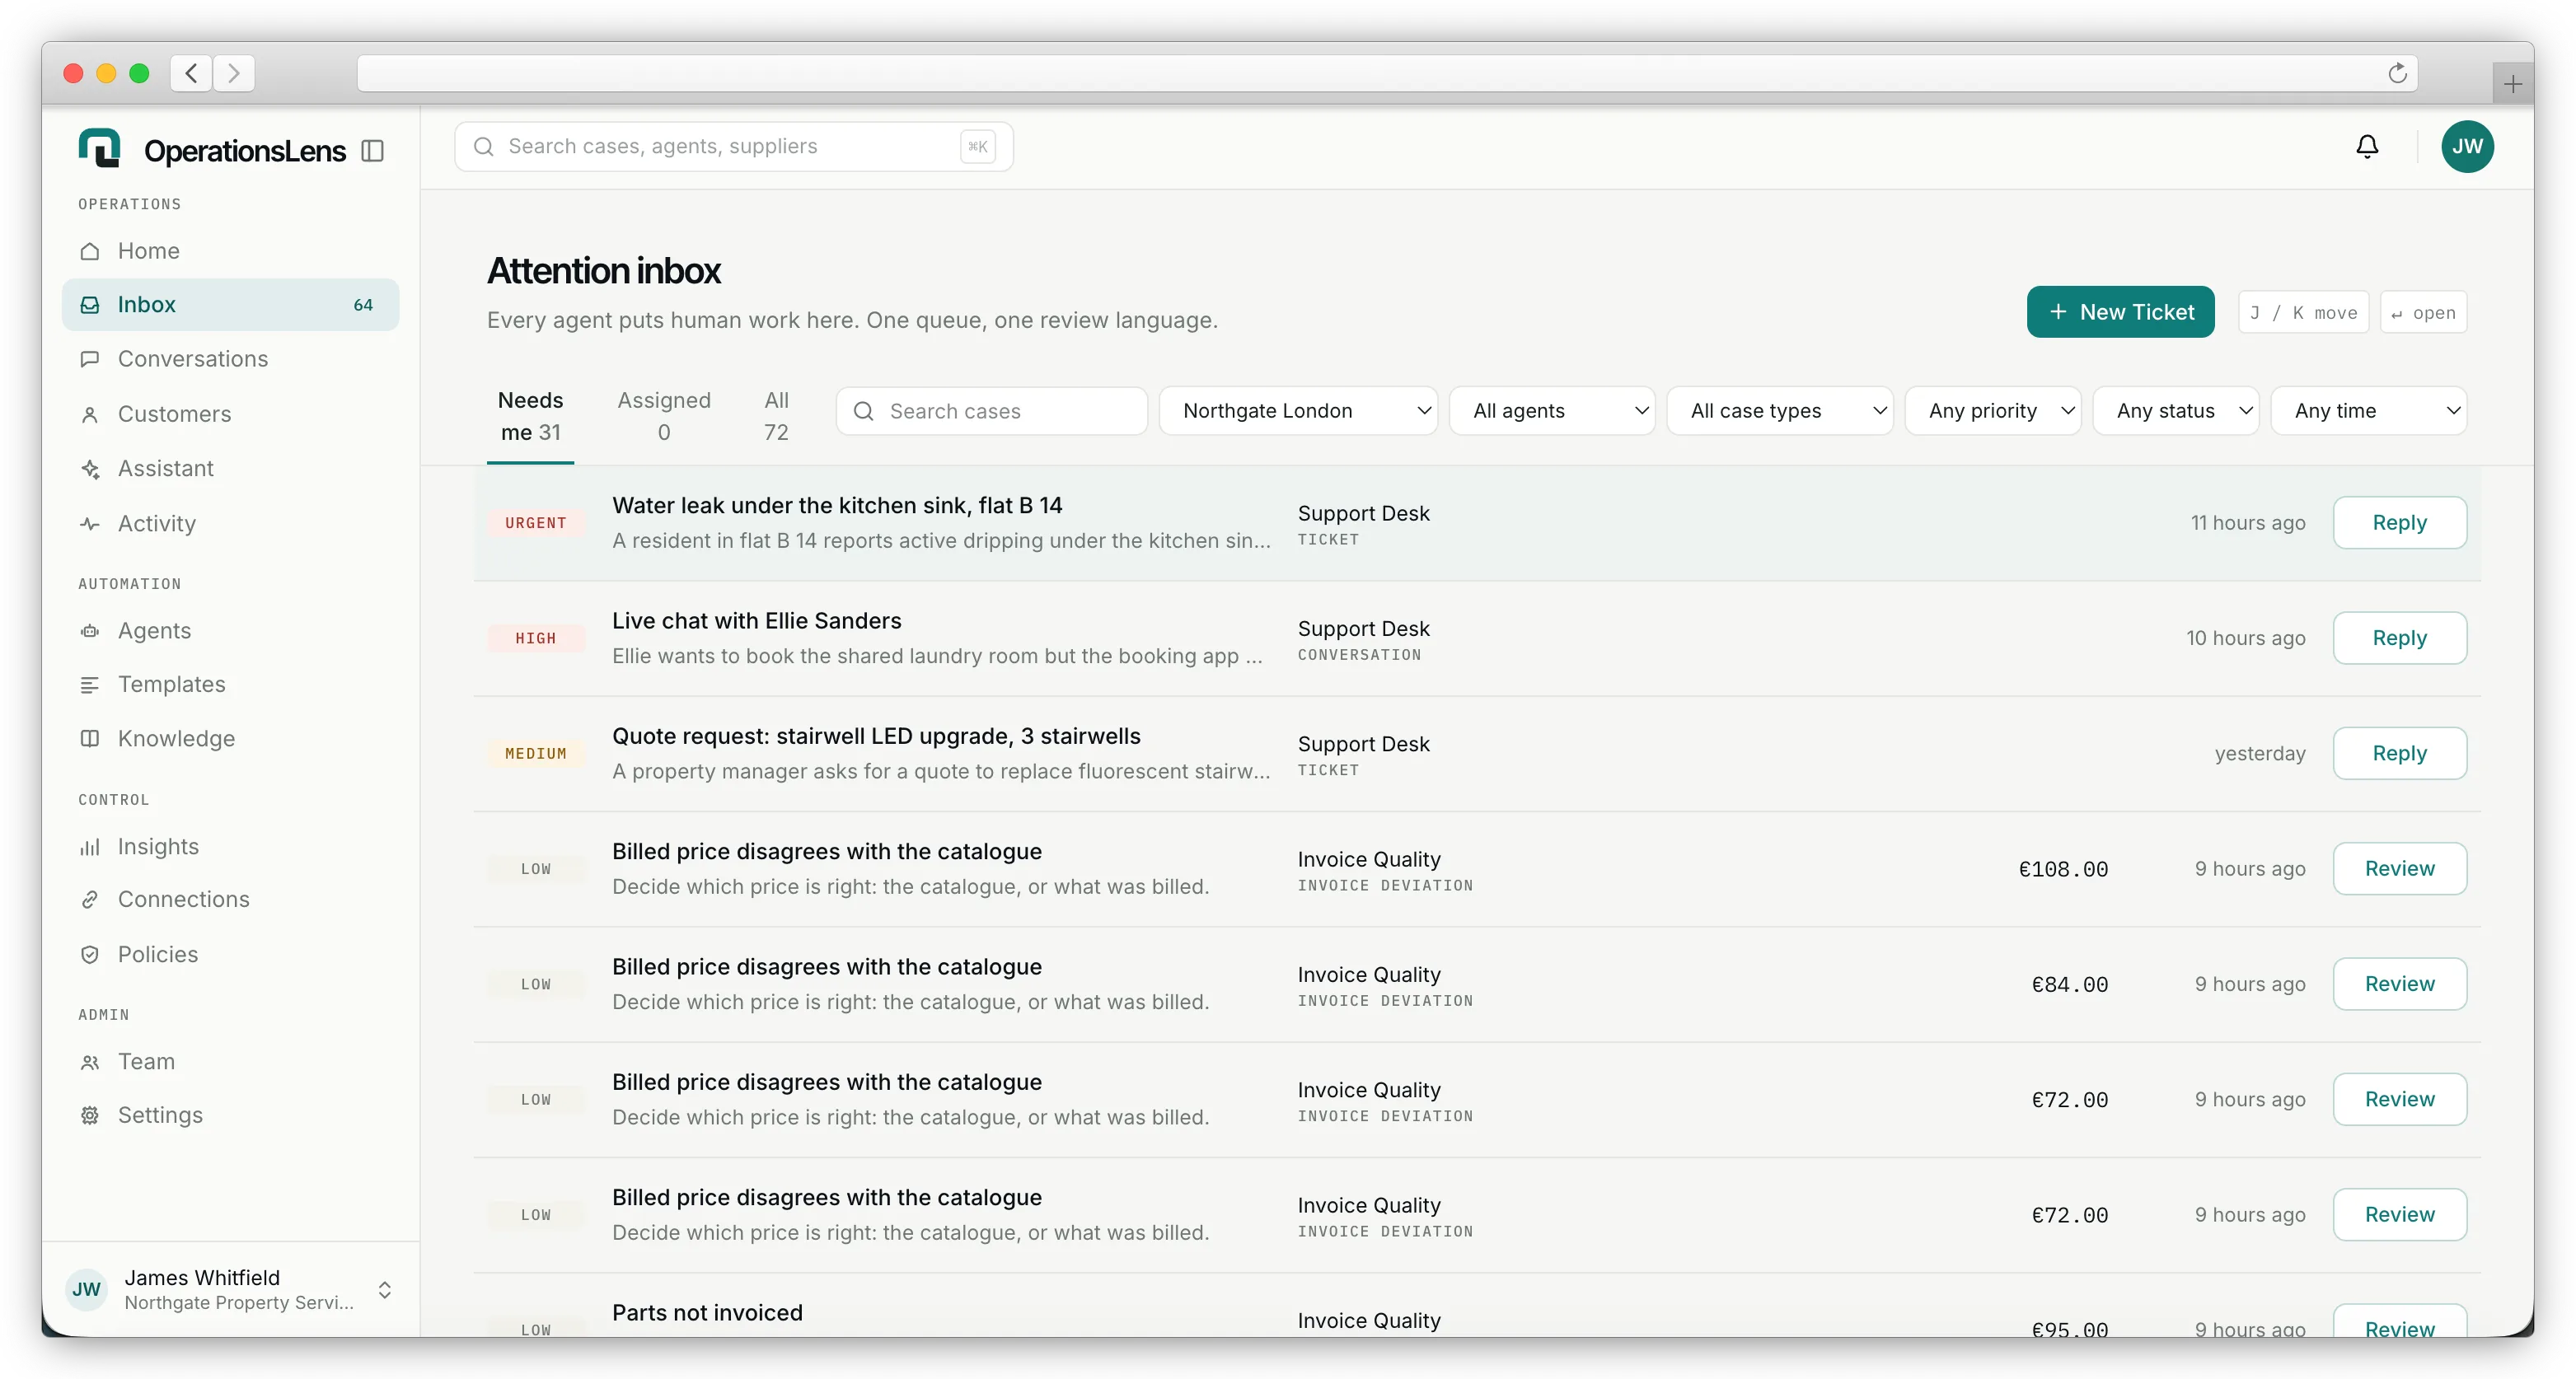Go to Customers page

pos(230,414)
